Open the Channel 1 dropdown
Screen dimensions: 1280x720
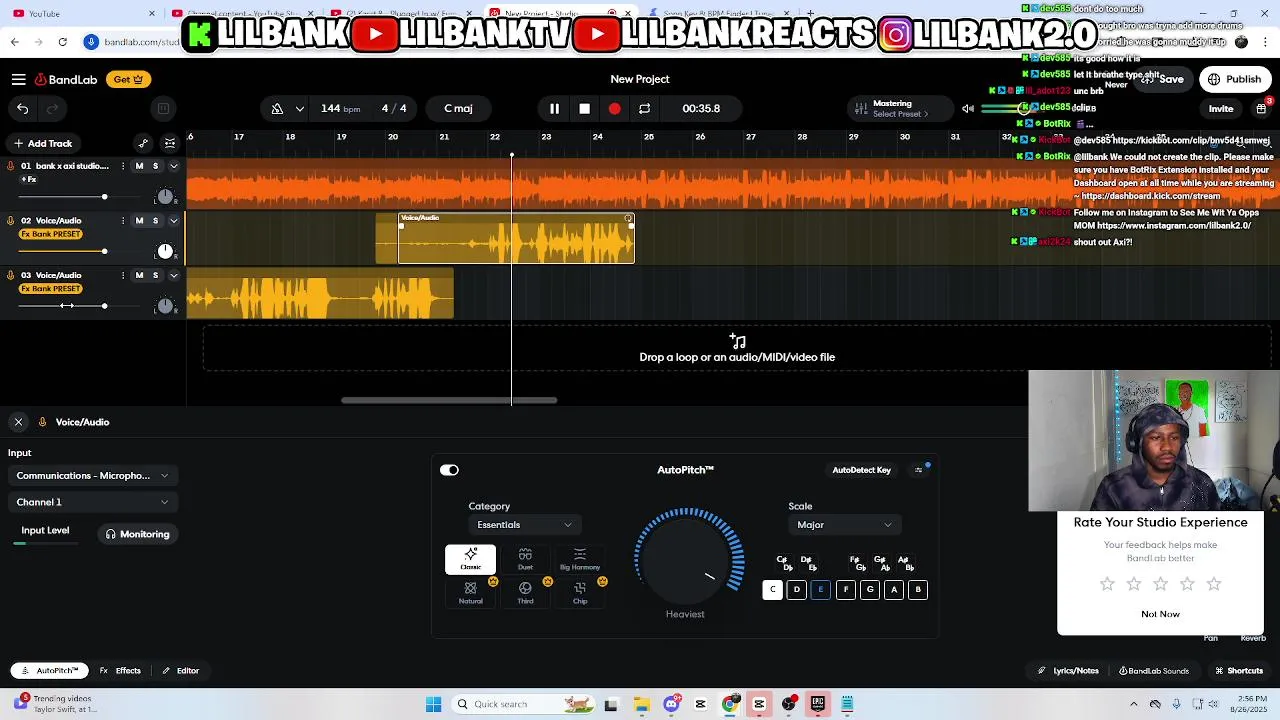tap(92, 502)
